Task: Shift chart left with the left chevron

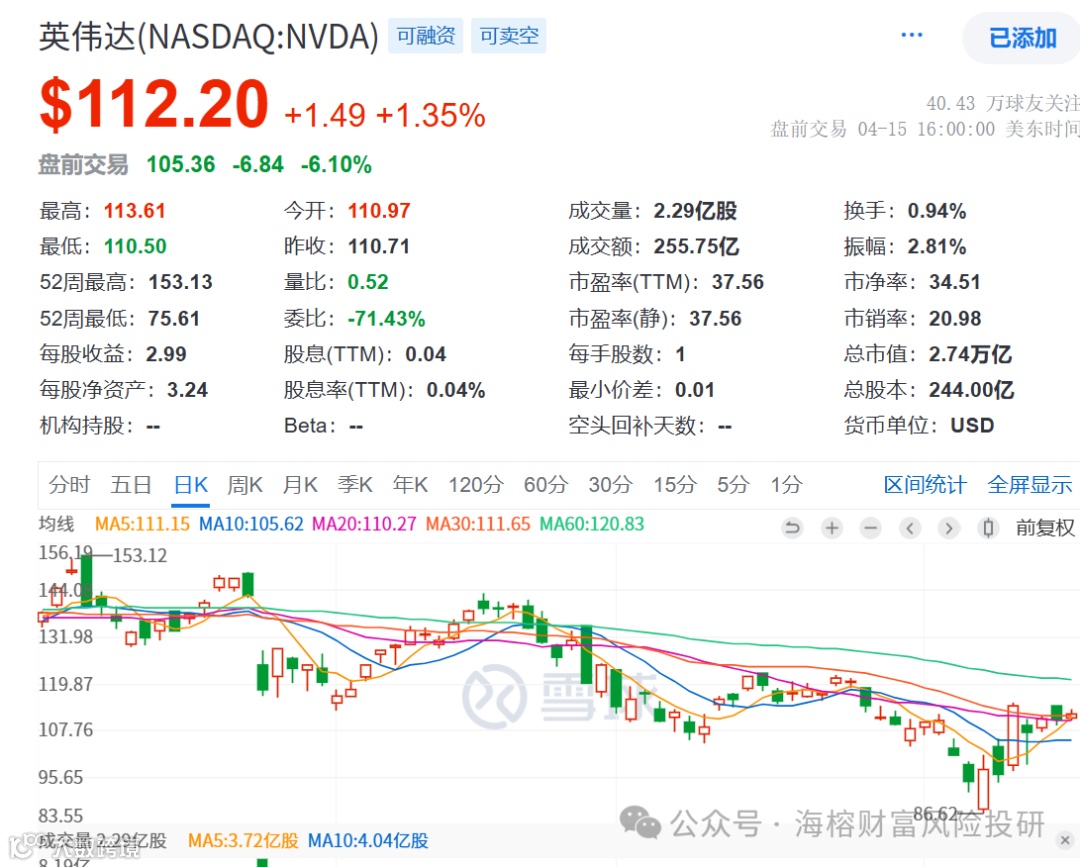Action: [x=910, y=528]
